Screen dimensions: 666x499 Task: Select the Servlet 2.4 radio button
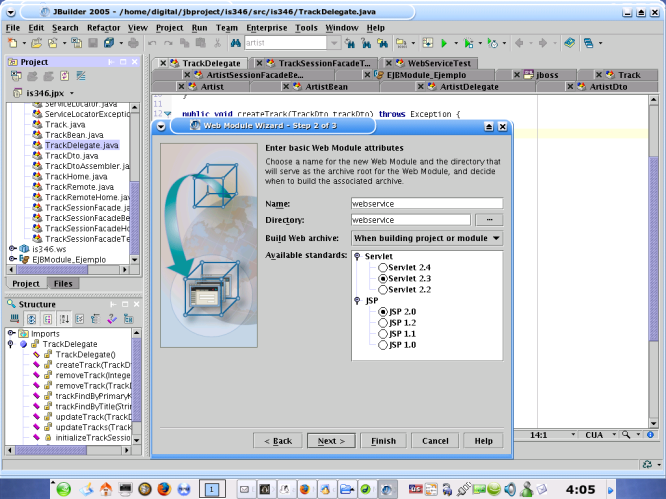point(383,268)
